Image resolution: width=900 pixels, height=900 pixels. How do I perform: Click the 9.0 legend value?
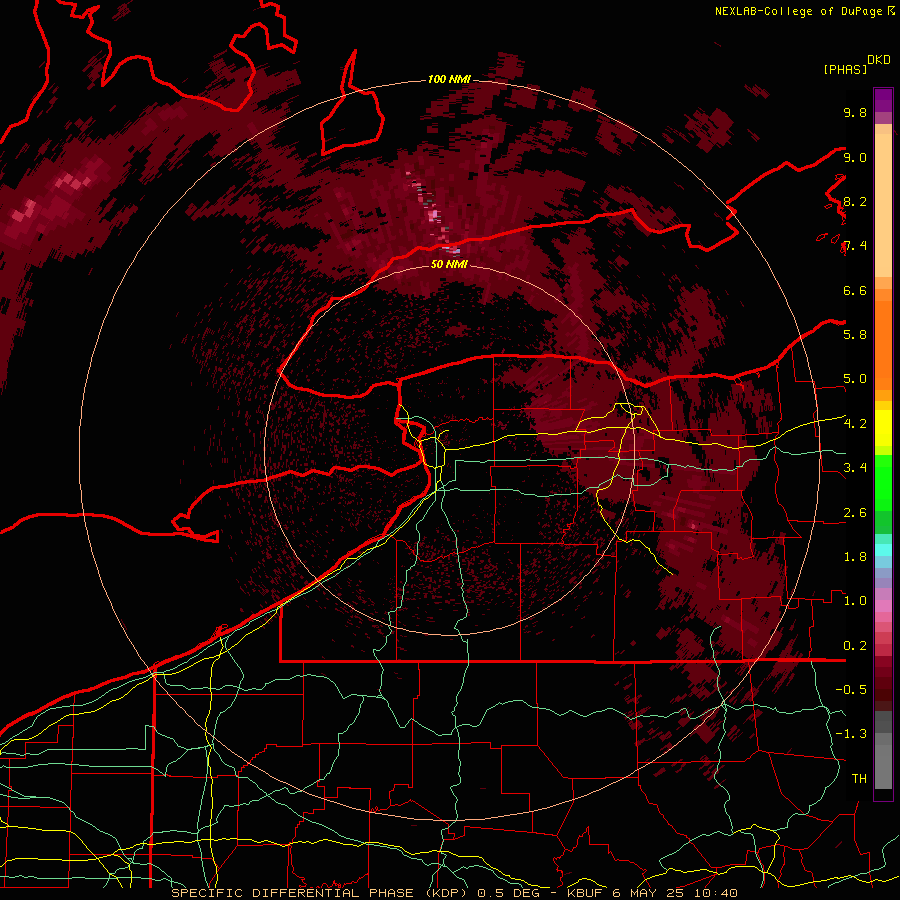(x=855, y=157)
